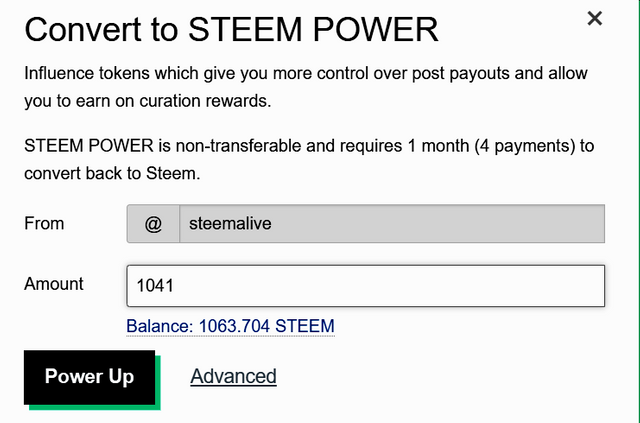The width and height of the screenshot is (640, 423).
Task: Close the Convert to STEEM POWER dialog
Action: click(x=595, y=18)
